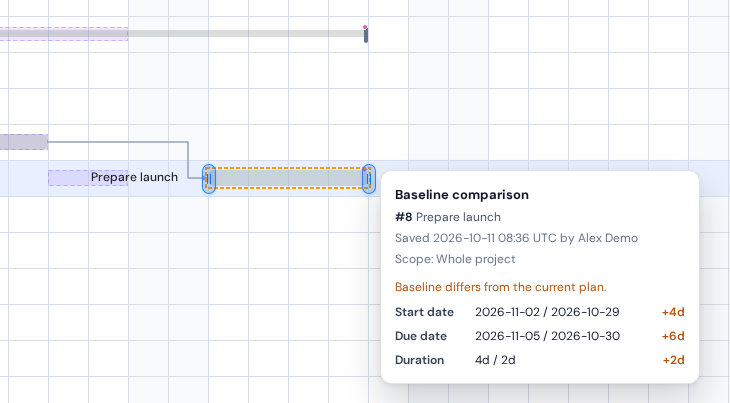Click the '+2d' duration difference

(674, 361)
